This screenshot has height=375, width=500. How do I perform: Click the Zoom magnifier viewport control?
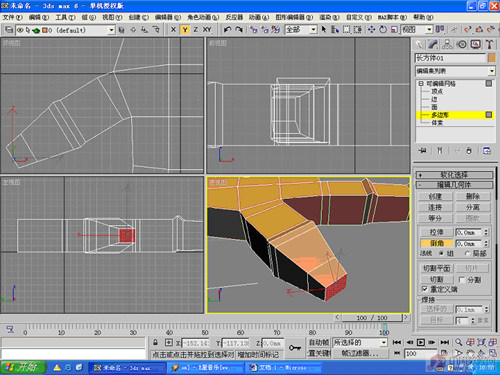click(459, 342)
